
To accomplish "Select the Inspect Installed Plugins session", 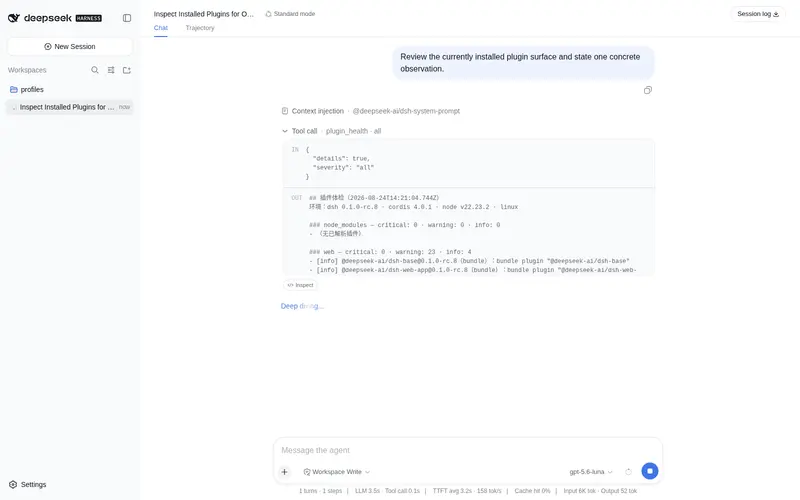I will [x=70, y=107].
